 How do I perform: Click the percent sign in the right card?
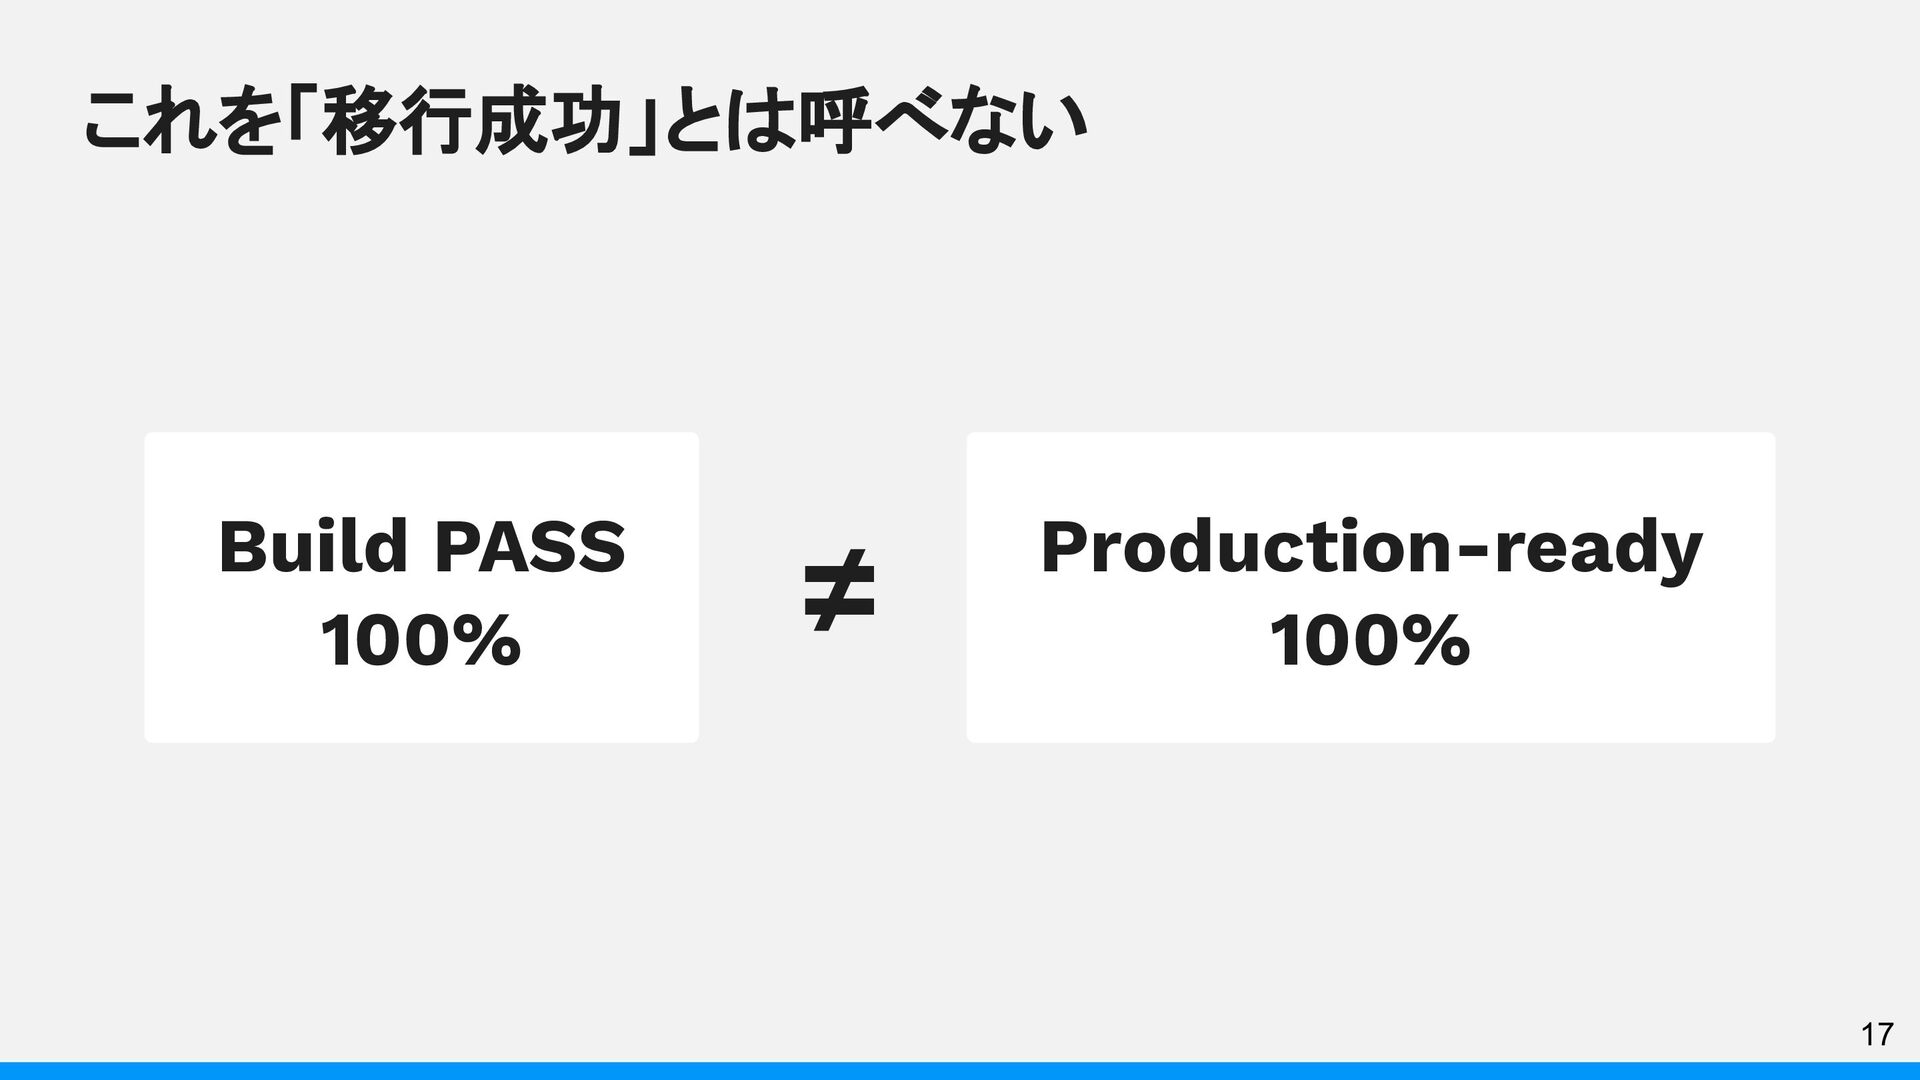(x=1440, y=640)
